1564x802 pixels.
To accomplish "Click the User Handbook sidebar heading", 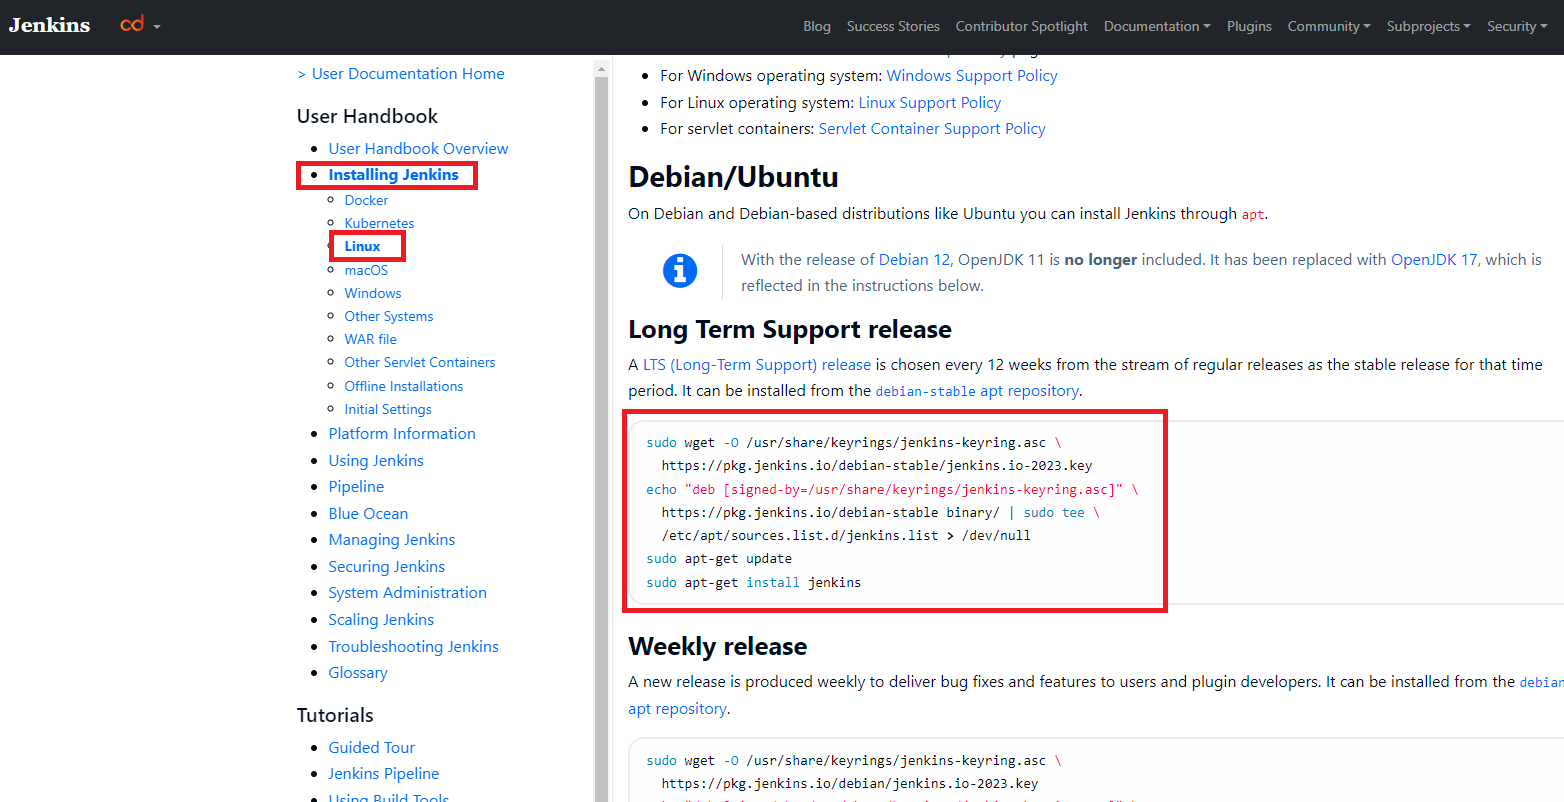I will pyautogui.click(x=367, y=116).
